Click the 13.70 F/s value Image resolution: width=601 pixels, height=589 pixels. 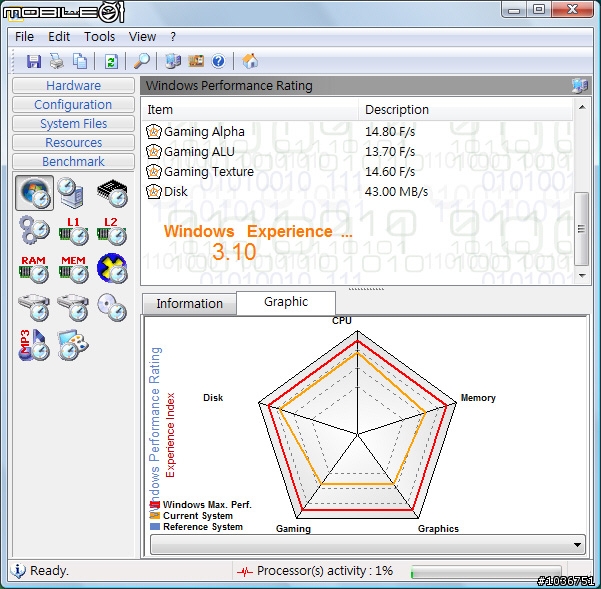point(390,152)
